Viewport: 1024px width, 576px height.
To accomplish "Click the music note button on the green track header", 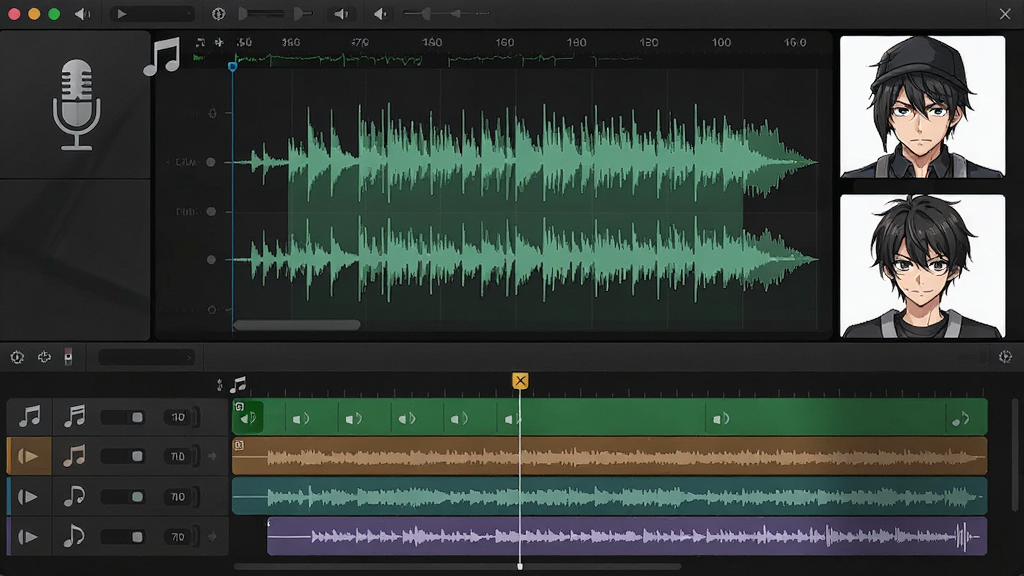I will [x=29, y=416].
